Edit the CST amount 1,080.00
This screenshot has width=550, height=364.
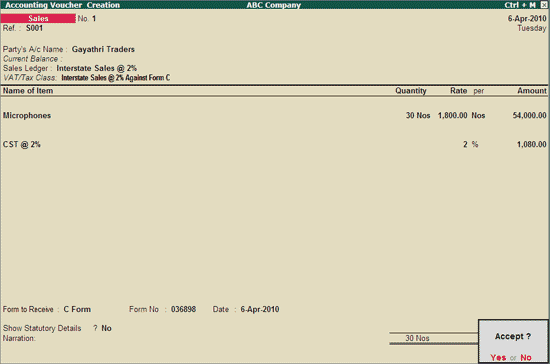(531, 144)
